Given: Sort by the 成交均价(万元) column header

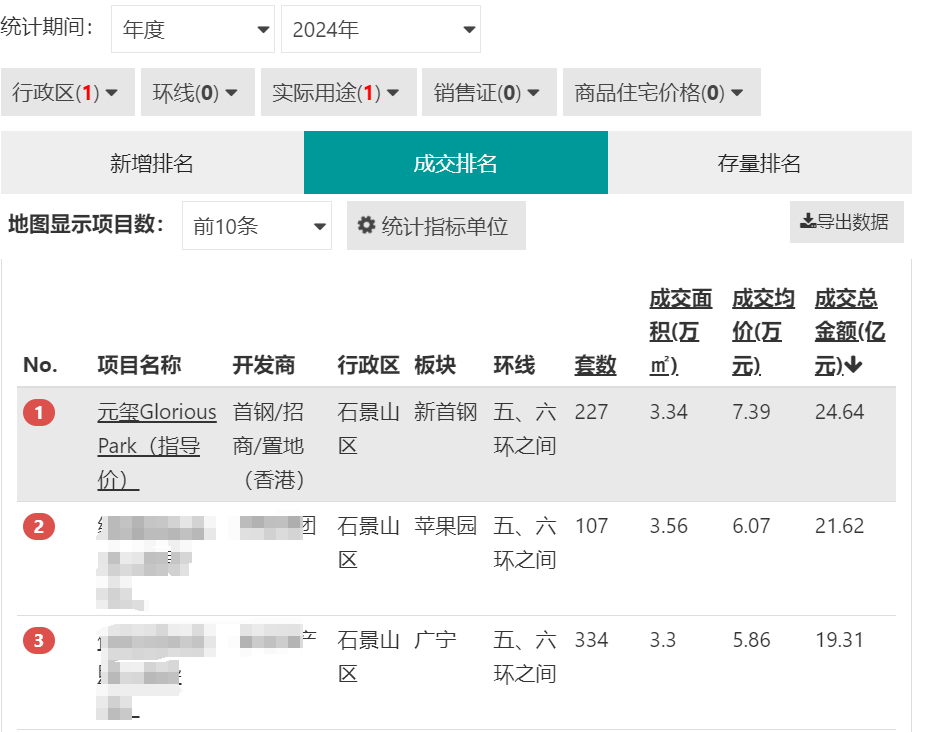Looking at the screenshot, I should tap(763, 332).
